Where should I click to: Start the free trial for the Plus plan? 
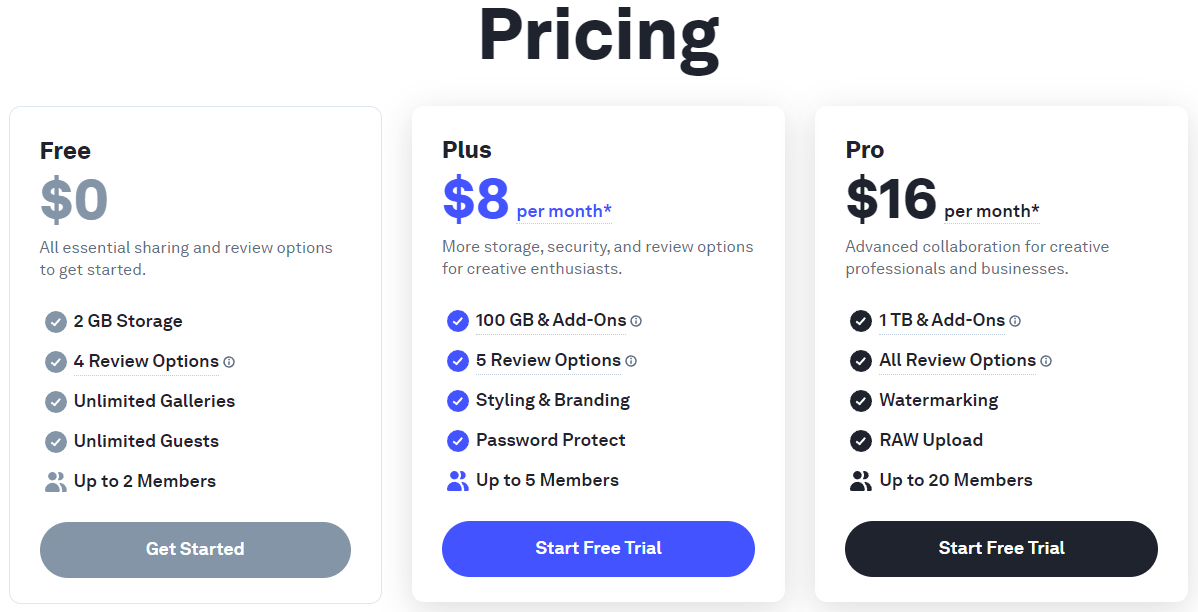tap(598, 548)
